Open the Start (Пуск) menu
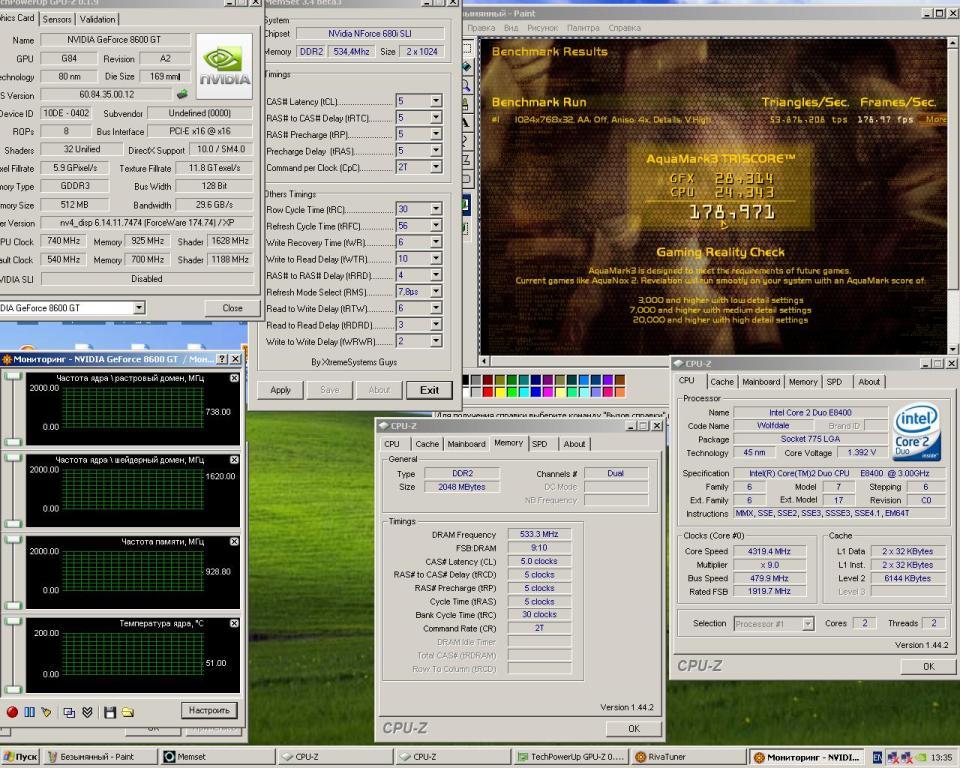Viewport: 960px width, 768px height. tap(20, 757)
